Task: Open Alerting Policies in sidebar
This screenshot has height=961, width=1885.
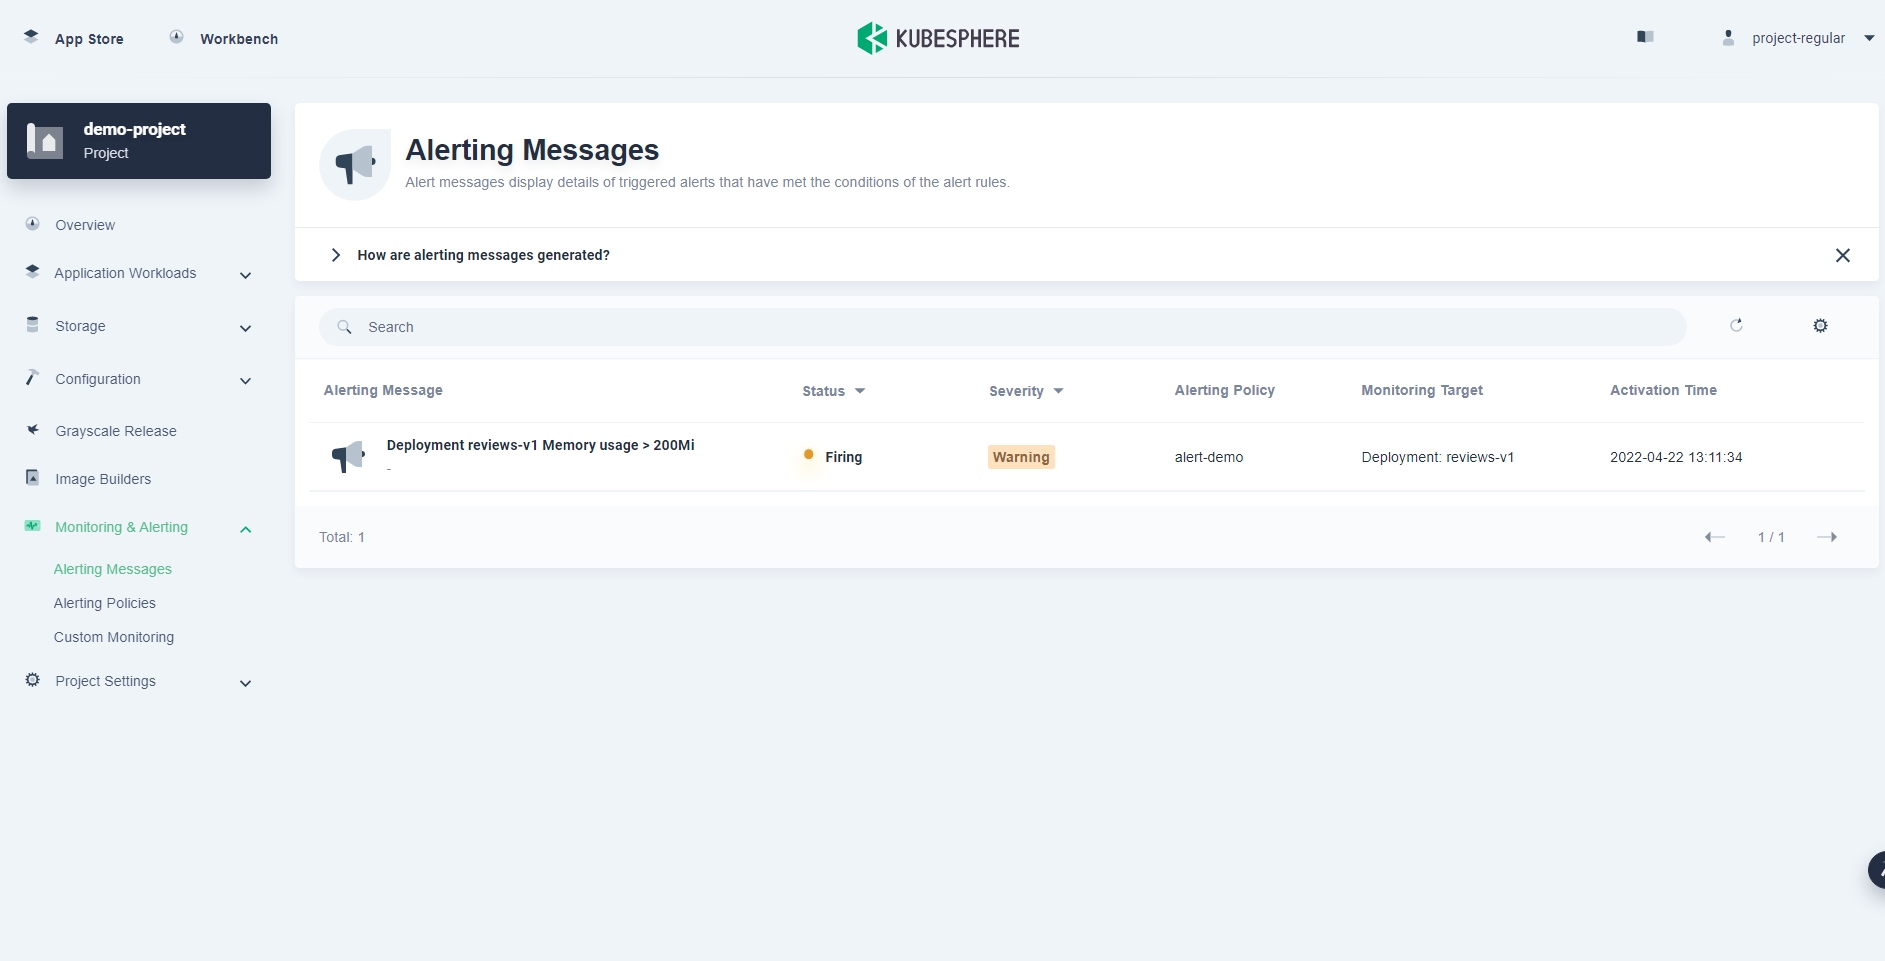Action: point(105,603)
